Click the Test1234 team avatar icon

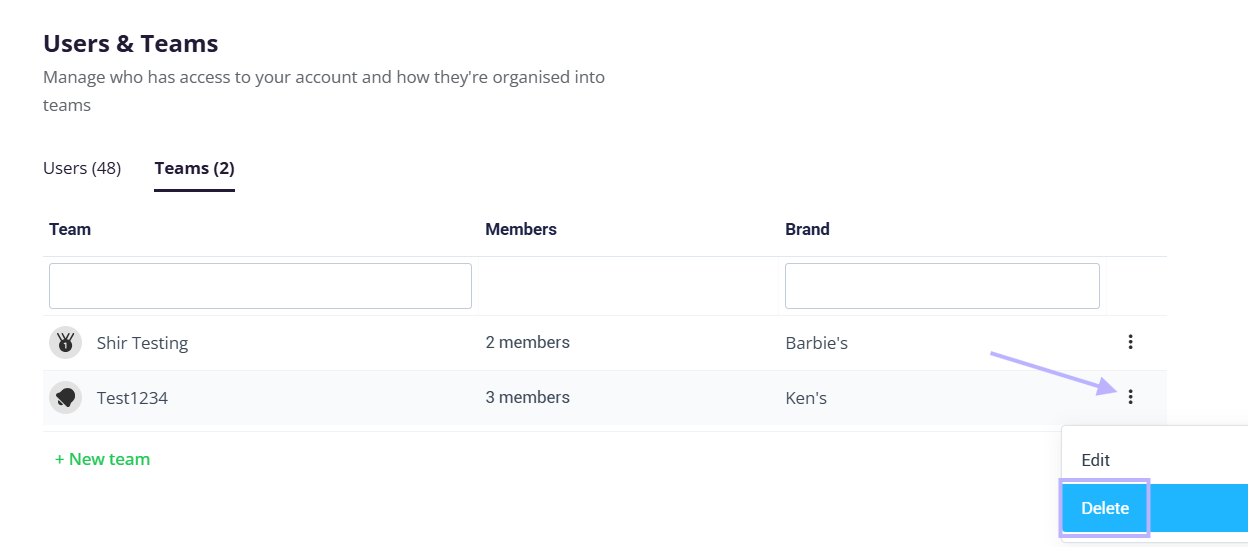(65, 398)
